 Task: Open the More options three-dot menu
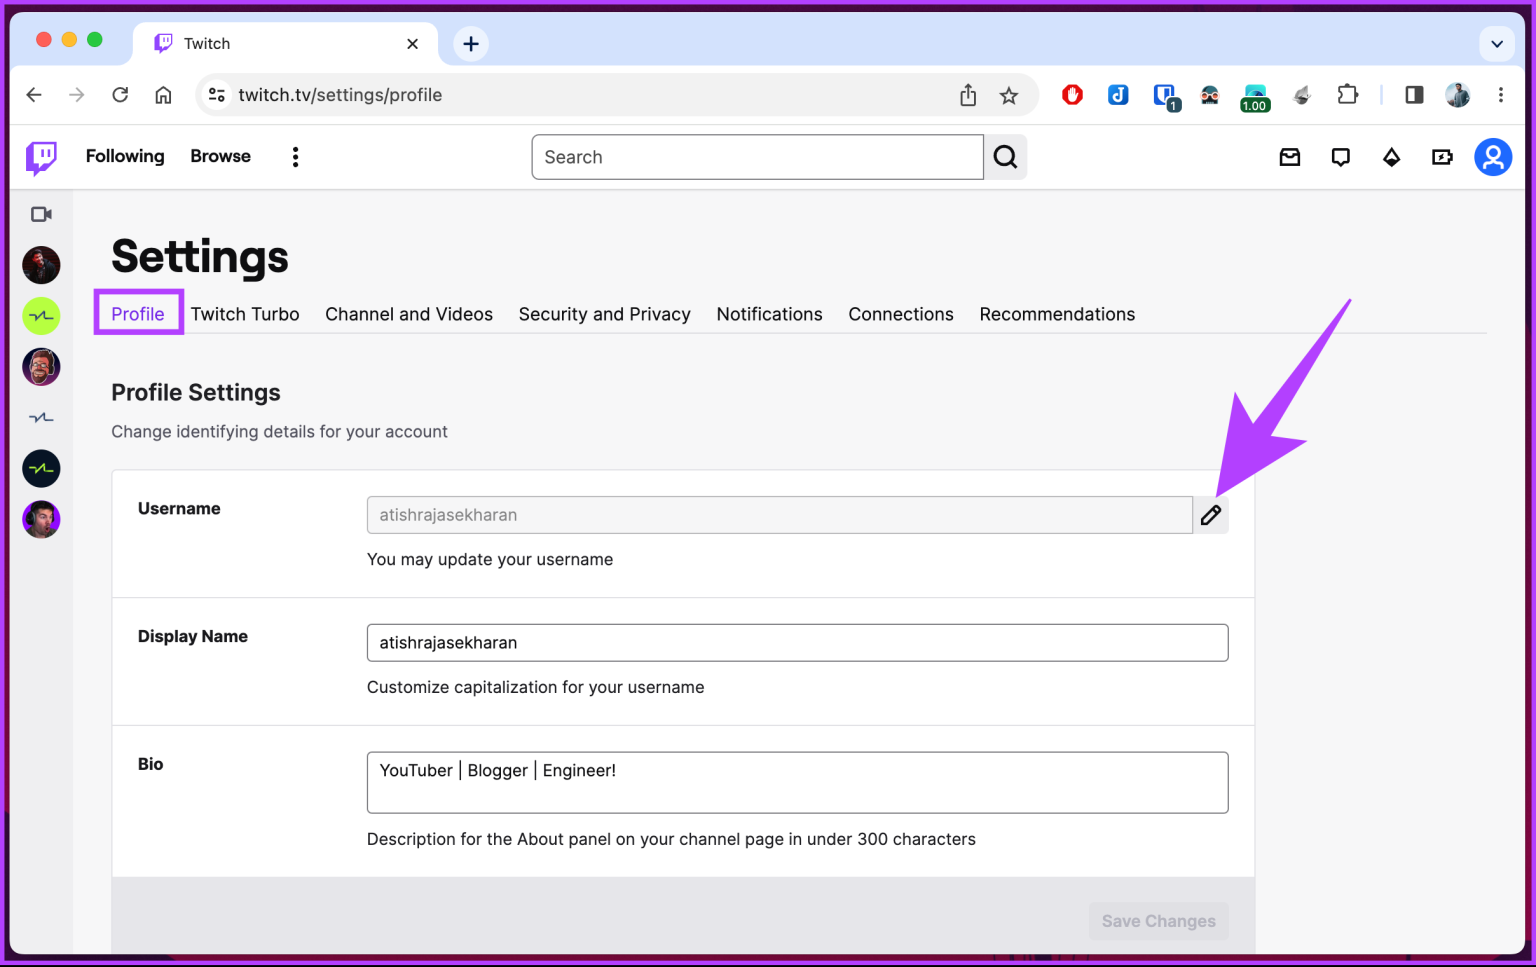[x=295, y=157]
